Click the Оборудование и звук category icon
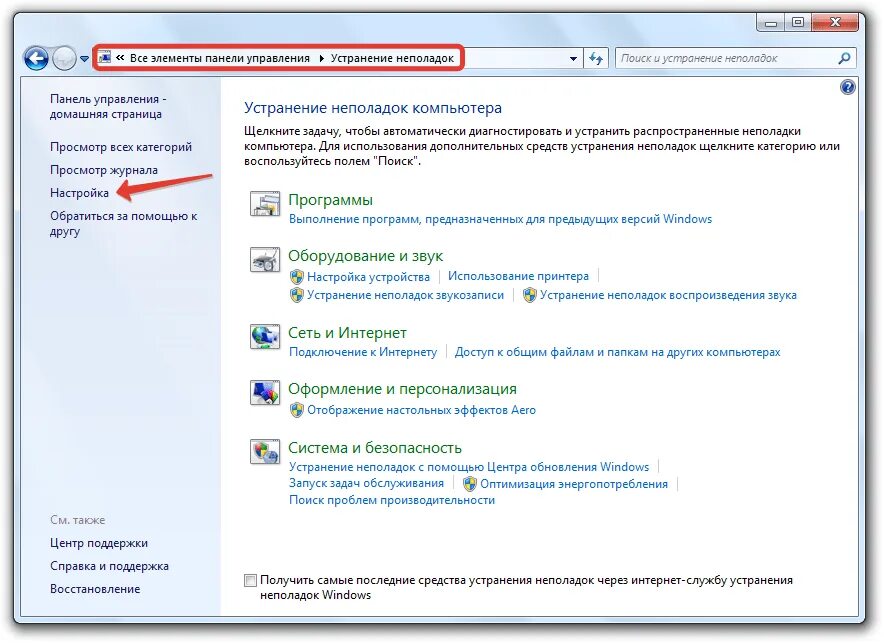This screenshot has width=884, height=643. coord(265,260)
